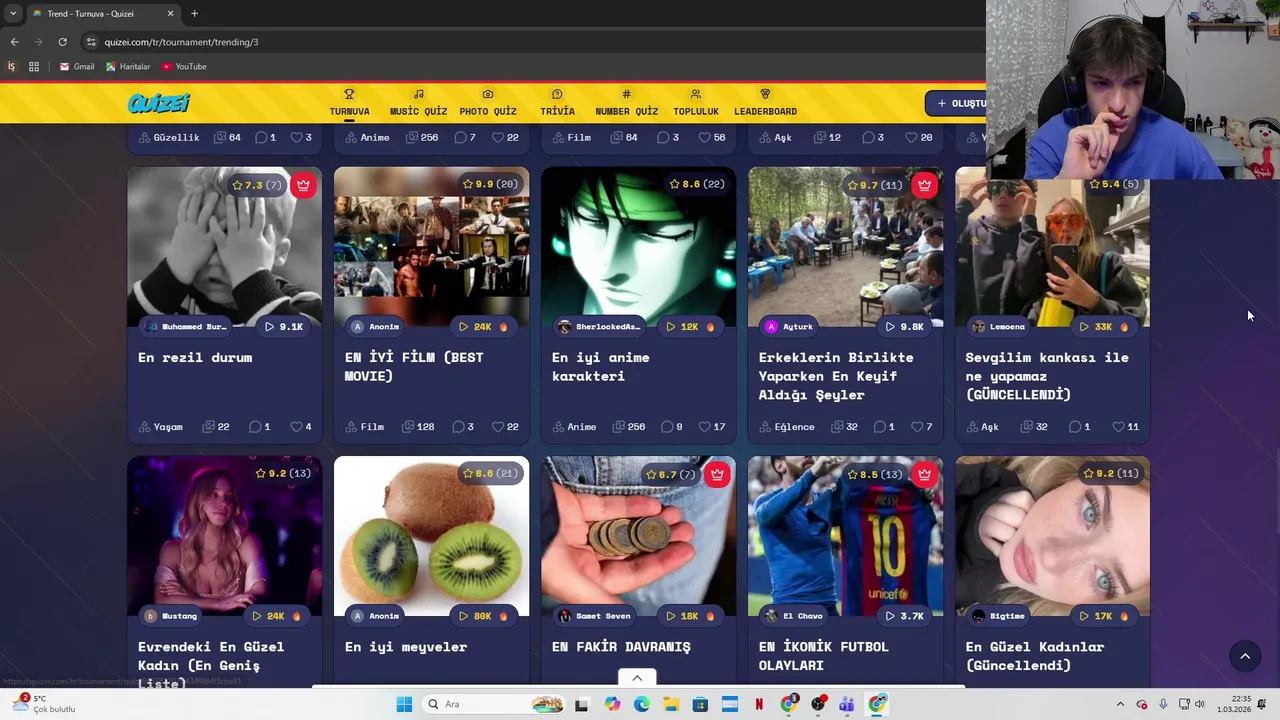Click the crown badge on En rezil durum
1280x720 pixels.
(303, 185)
